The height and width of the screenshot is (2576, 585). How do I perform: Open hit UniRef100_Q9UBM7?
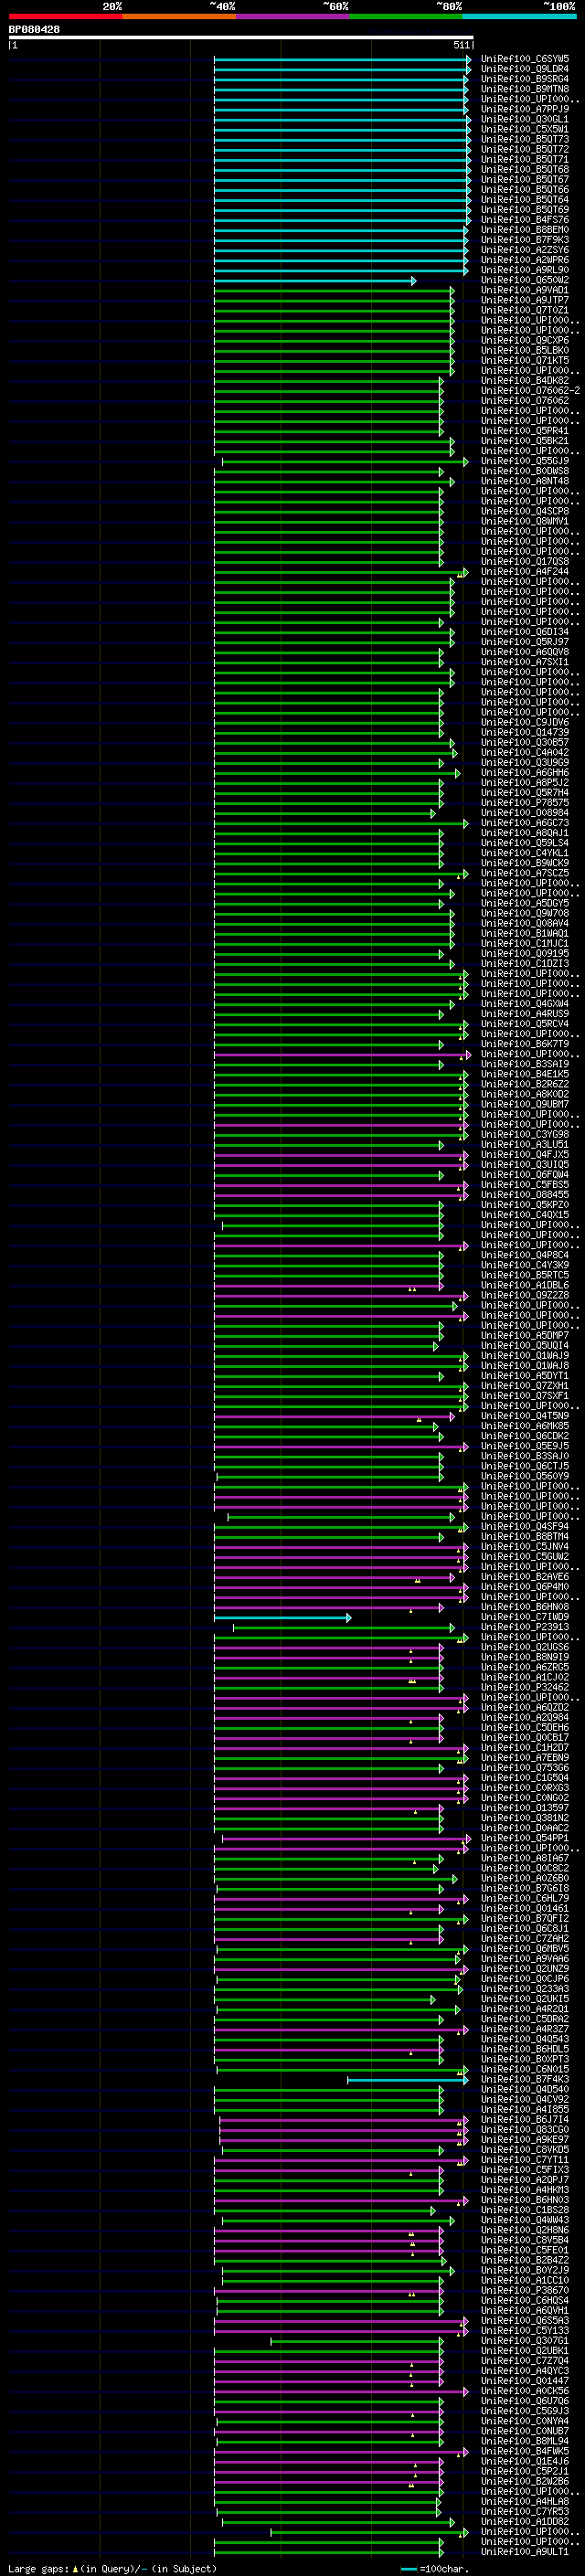tap(525, 1104)
